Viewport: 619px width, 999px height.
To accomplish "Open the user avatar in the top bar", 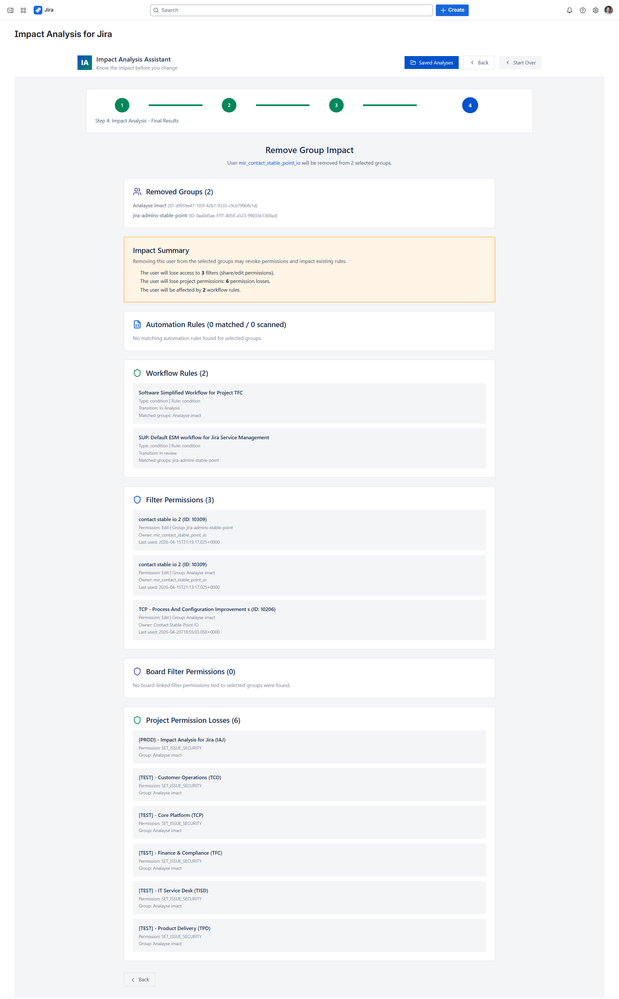I will point(609,11).
